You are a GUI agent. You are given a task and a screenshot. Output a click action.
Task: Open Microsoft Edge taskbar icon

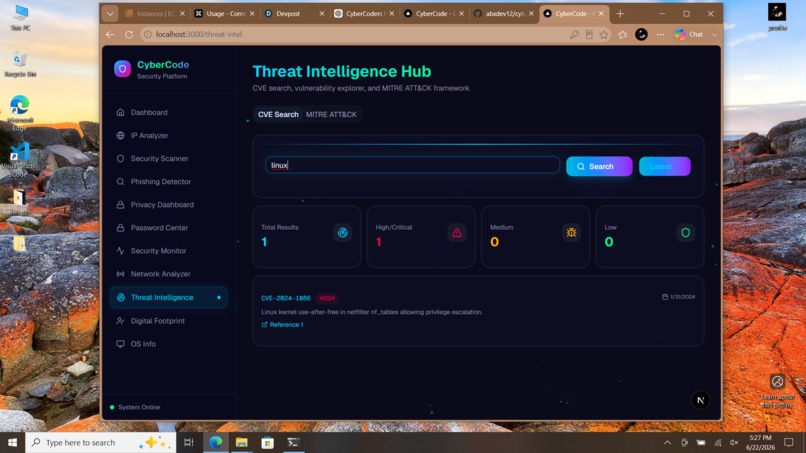(215, 442)
